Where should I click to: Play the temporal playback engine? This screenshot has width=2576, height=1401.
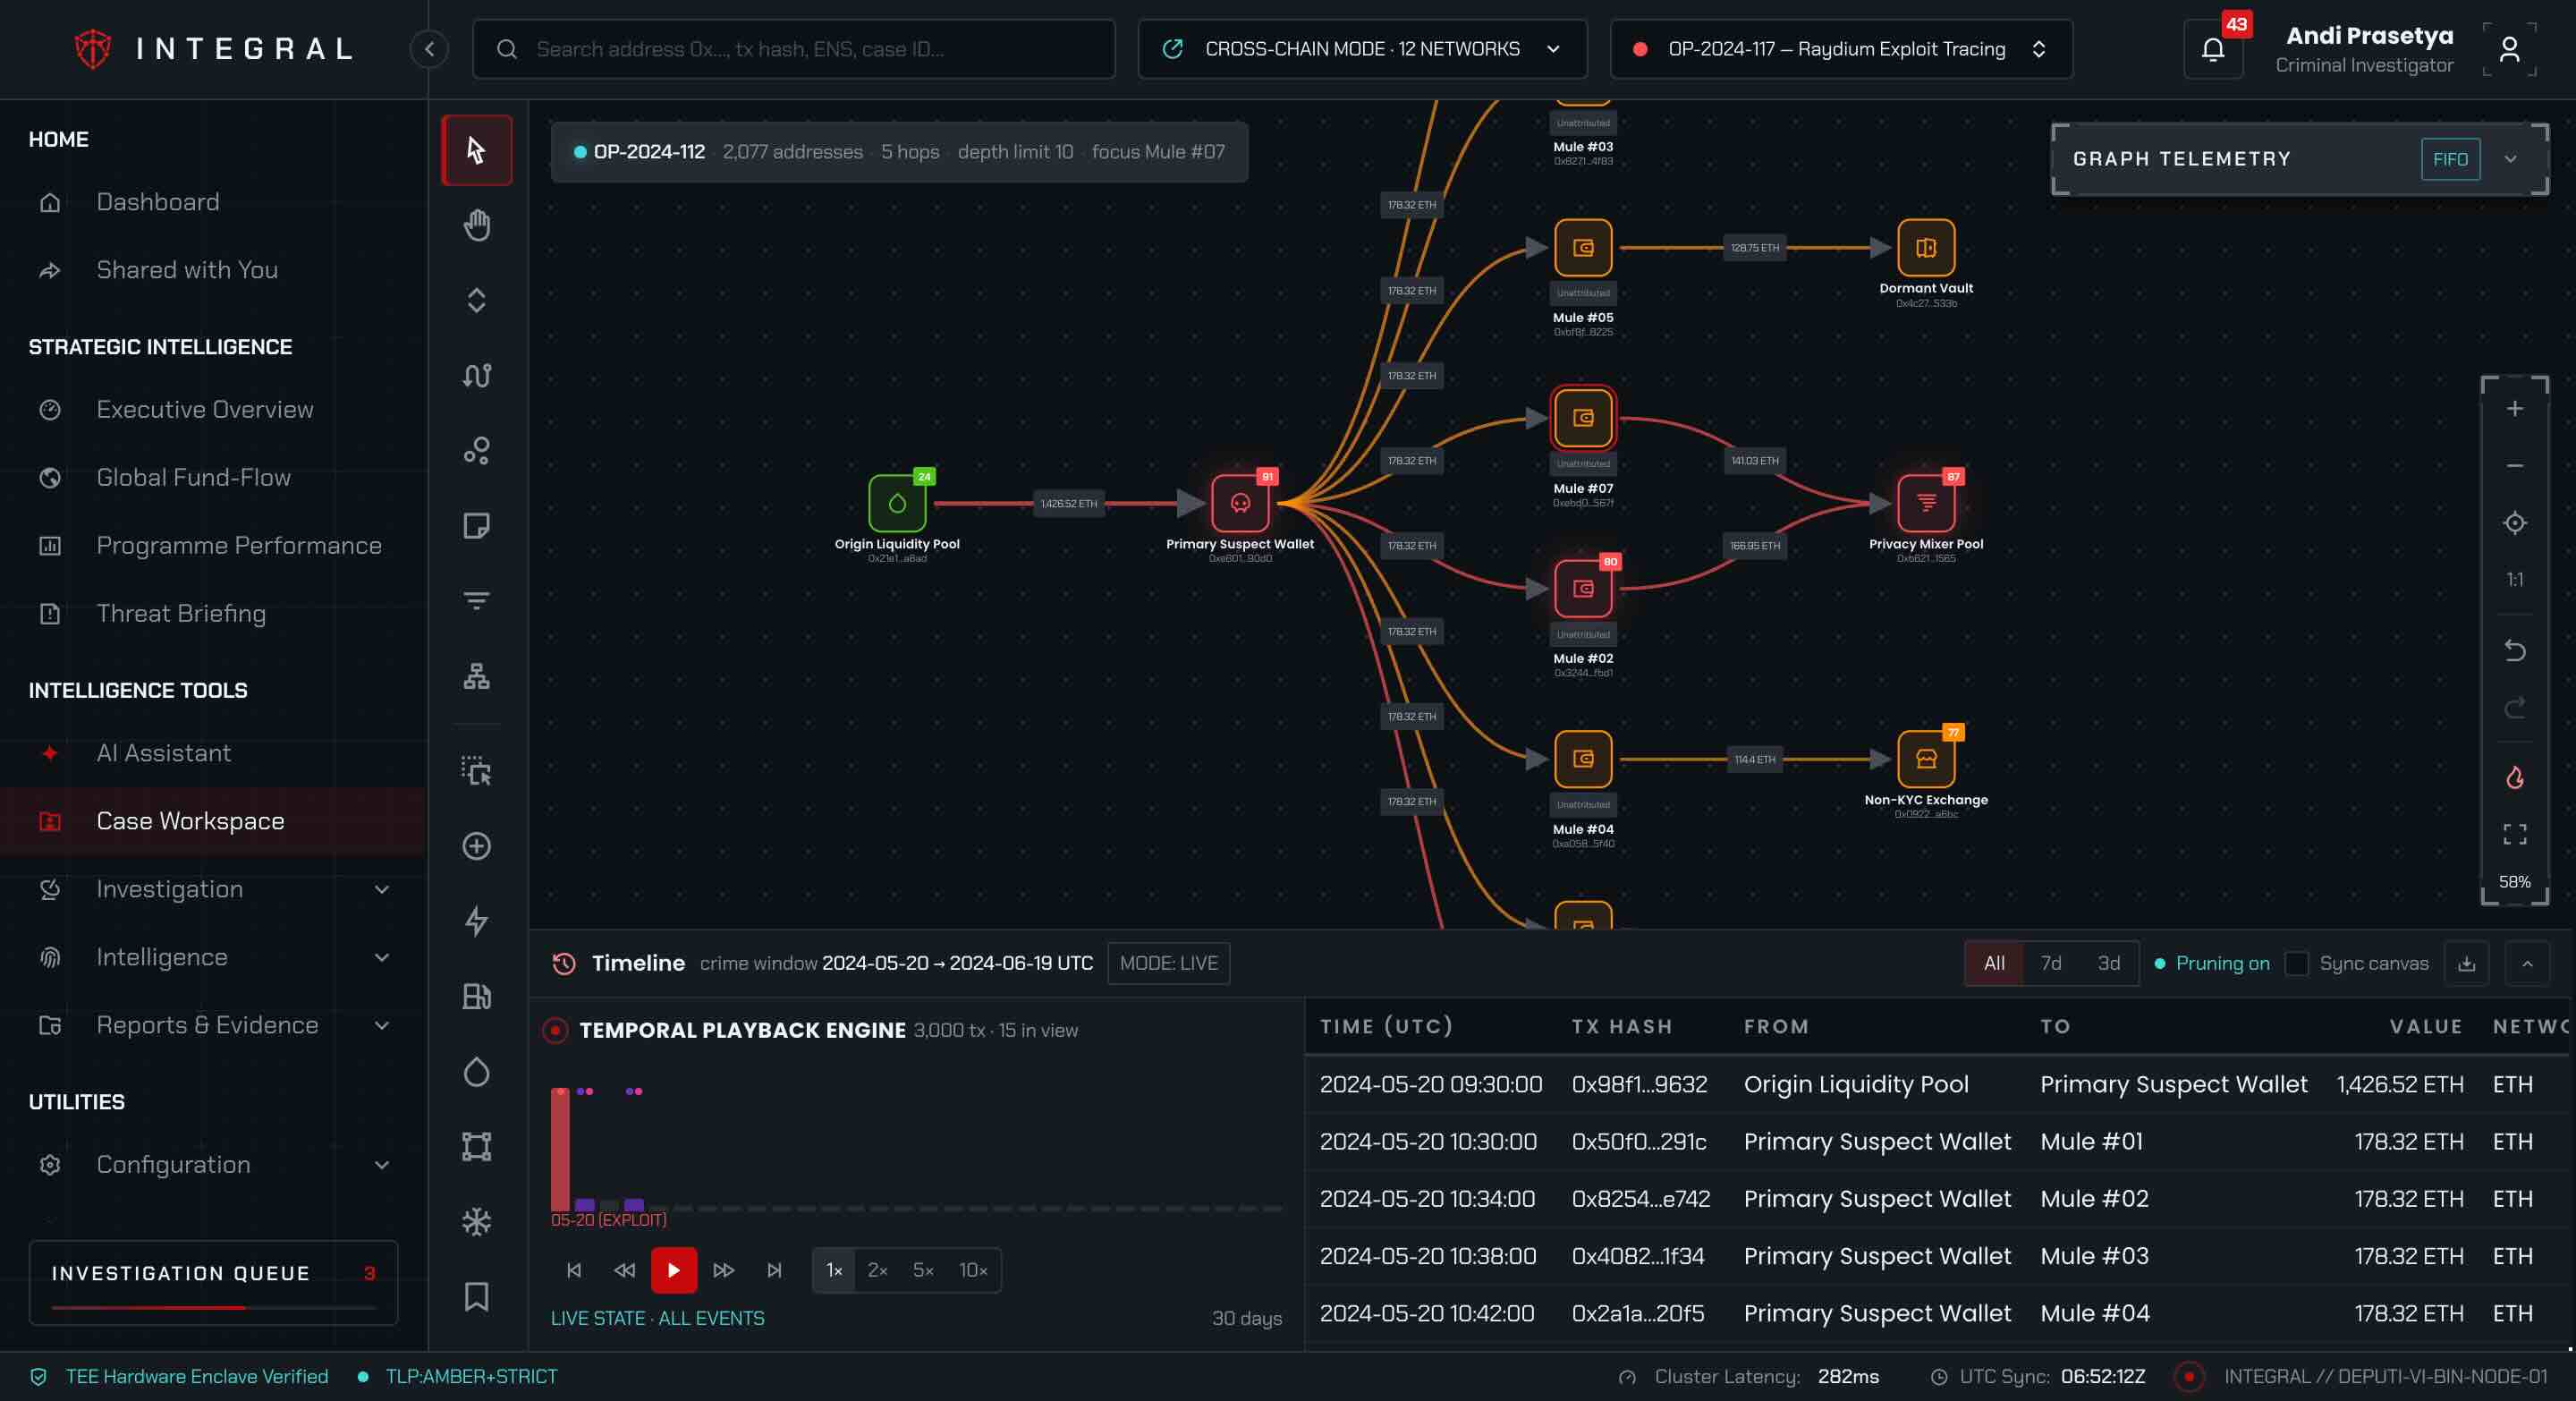click(x=673, y=1270)
